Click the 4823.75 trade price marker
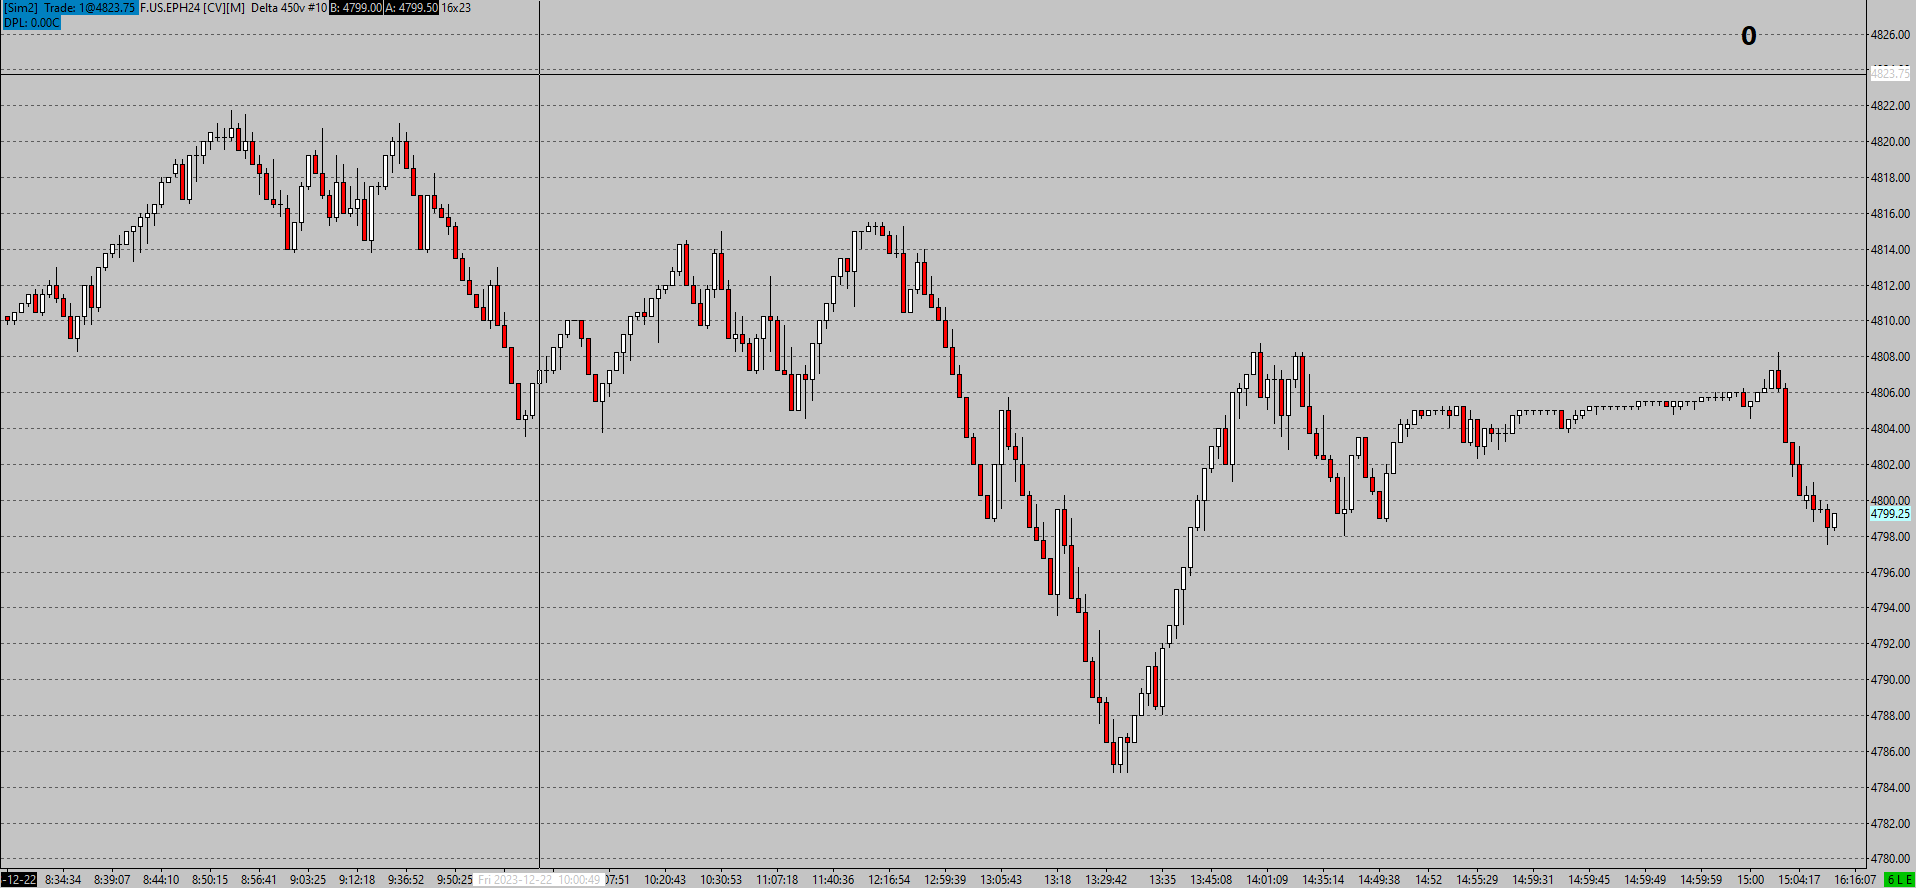Image resolution: width=1916 pixels, height=888 pixels. pyautogui.click(x=1890, y=74)
